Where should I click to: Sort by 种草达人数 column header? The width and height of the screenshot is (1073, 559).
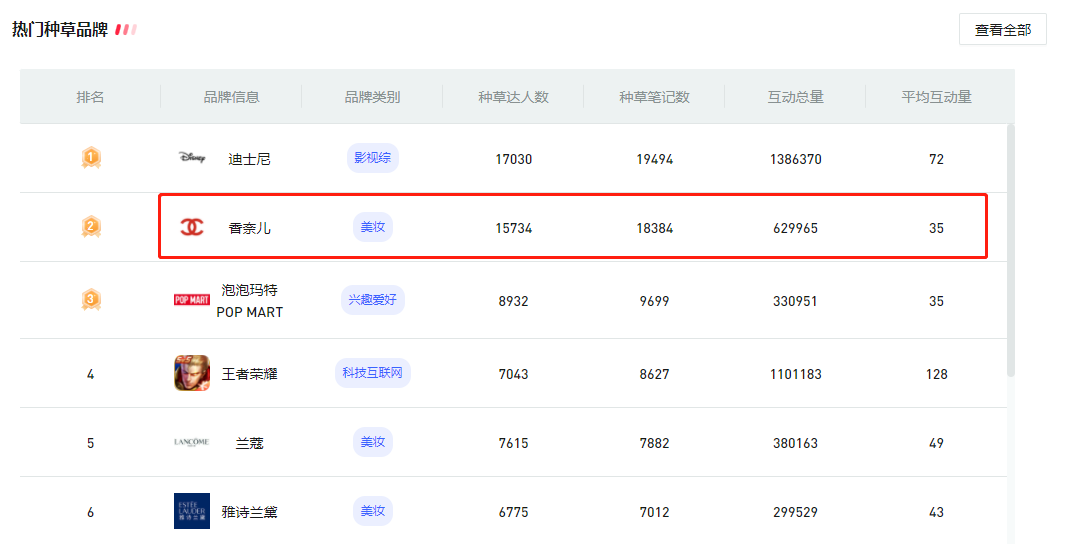click(513, 97)
